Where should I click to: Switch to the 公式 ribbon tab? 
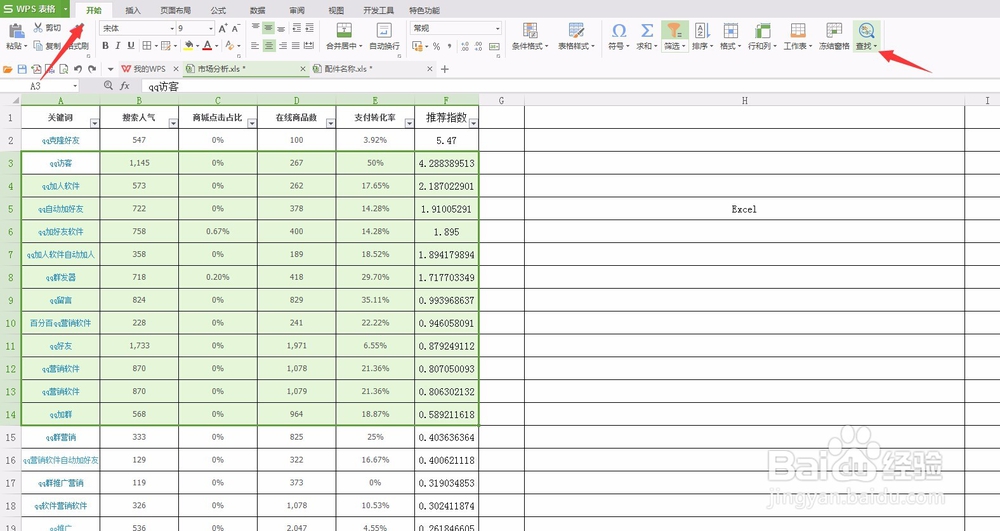click(x=218, y=10)
